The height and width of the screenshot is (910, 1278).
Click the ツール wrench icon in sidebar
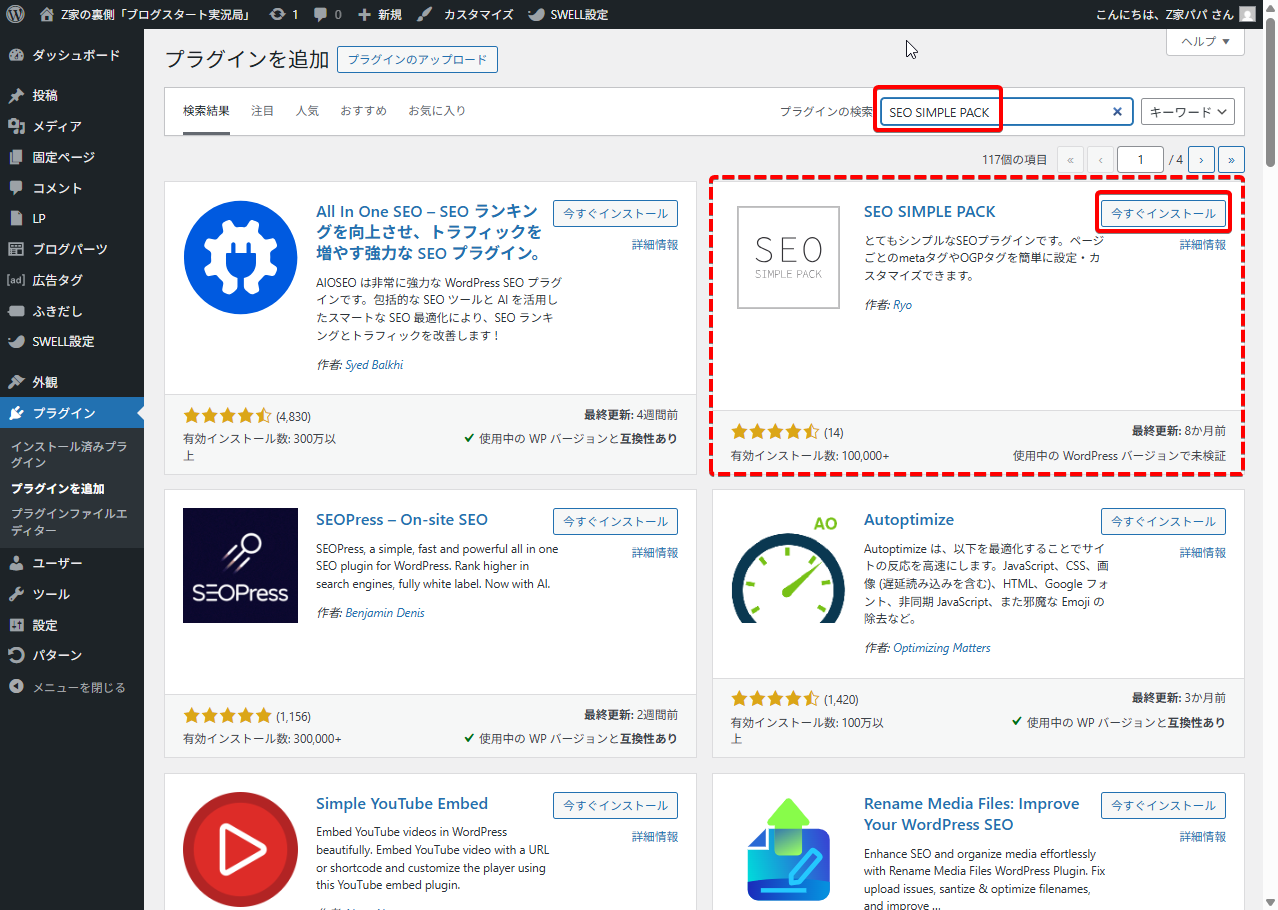point(16,594)
